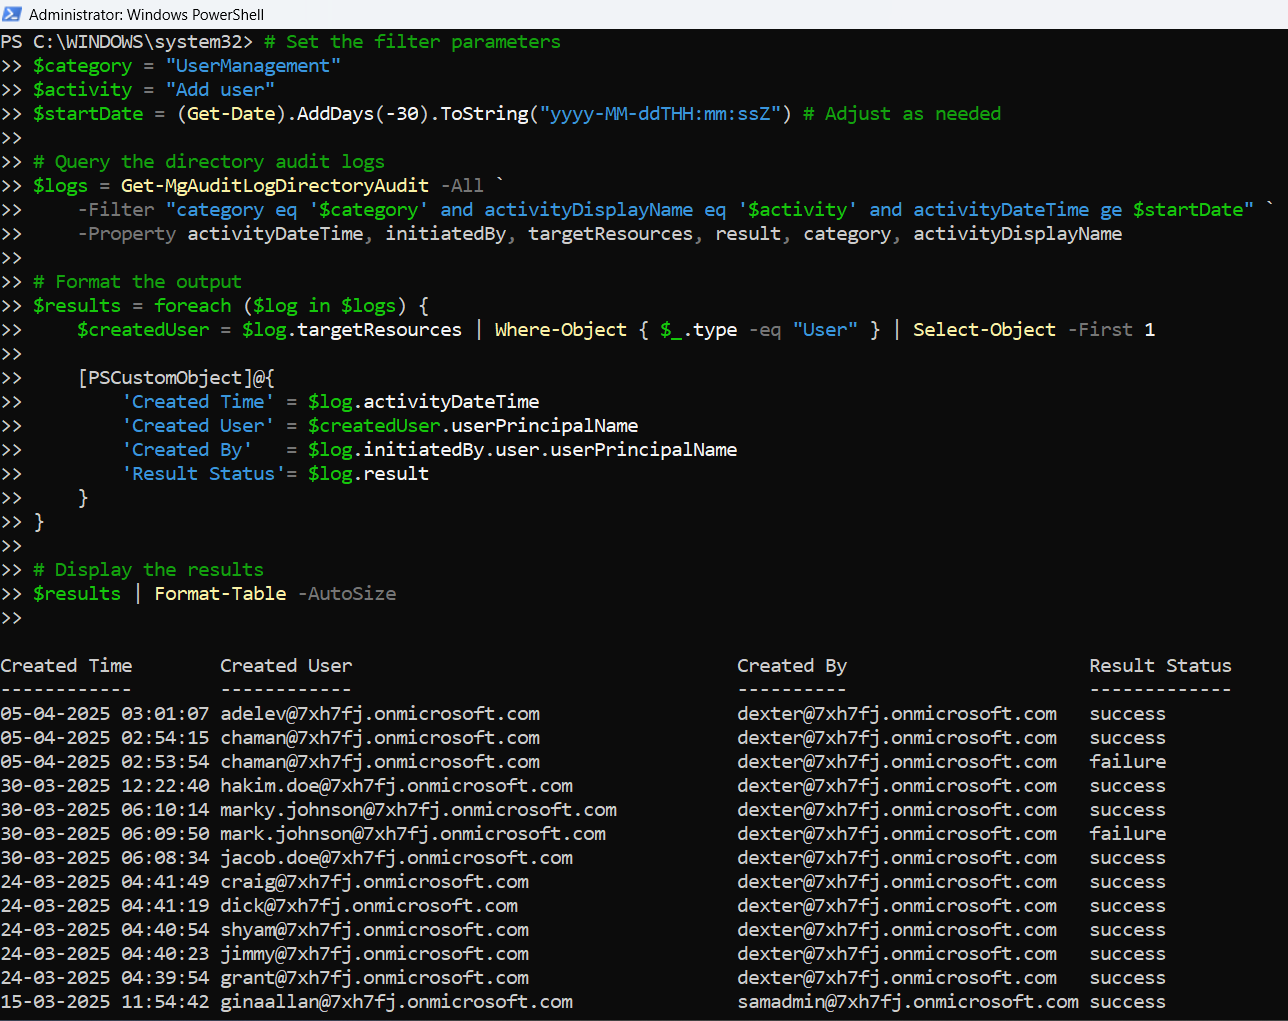Click the Get-MgAuditLogDirectoryAudit cmdlet

point(275,186)
